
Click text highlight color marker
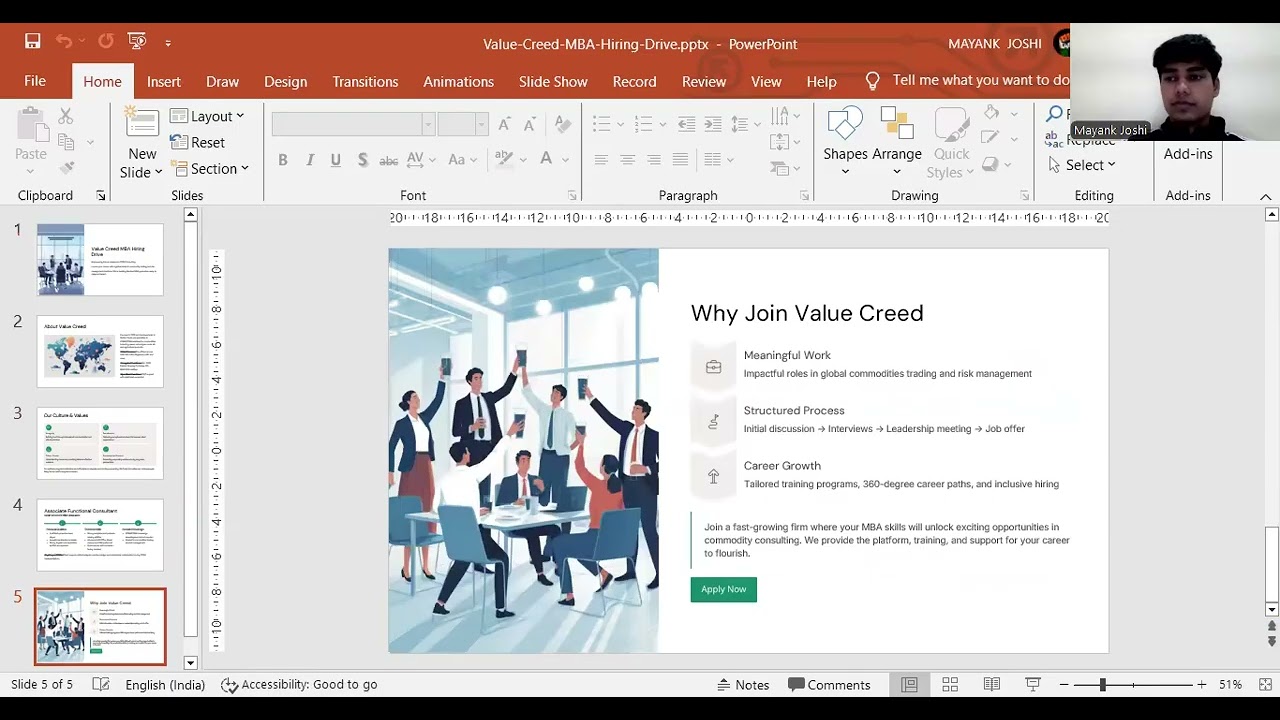[x=503, y=160]
